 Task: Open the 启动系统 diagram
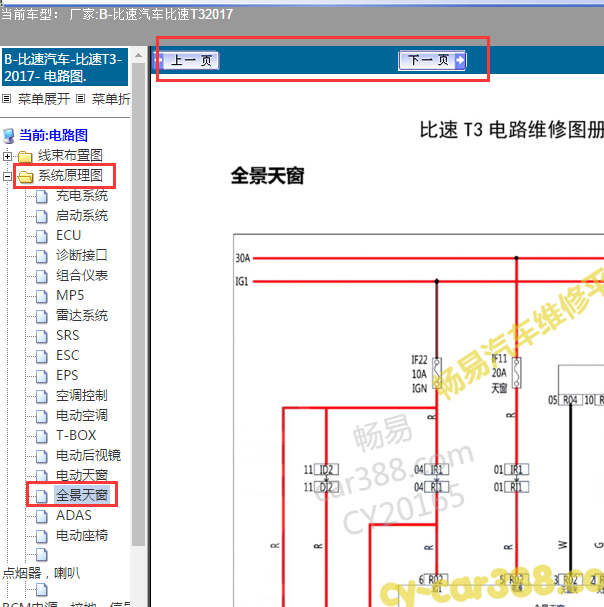82,216
